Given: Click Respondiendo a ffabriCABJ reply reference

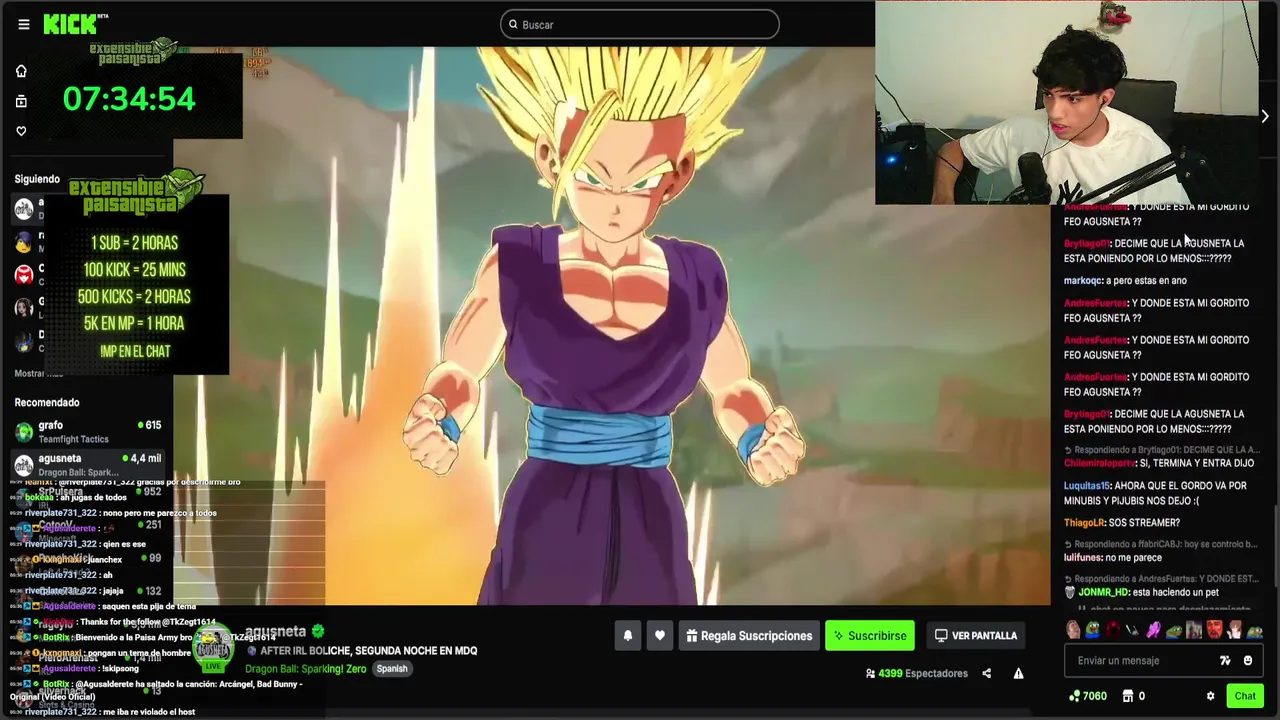Looking at the screenshot, I should pyautogui.click(x=1160, y=545).
